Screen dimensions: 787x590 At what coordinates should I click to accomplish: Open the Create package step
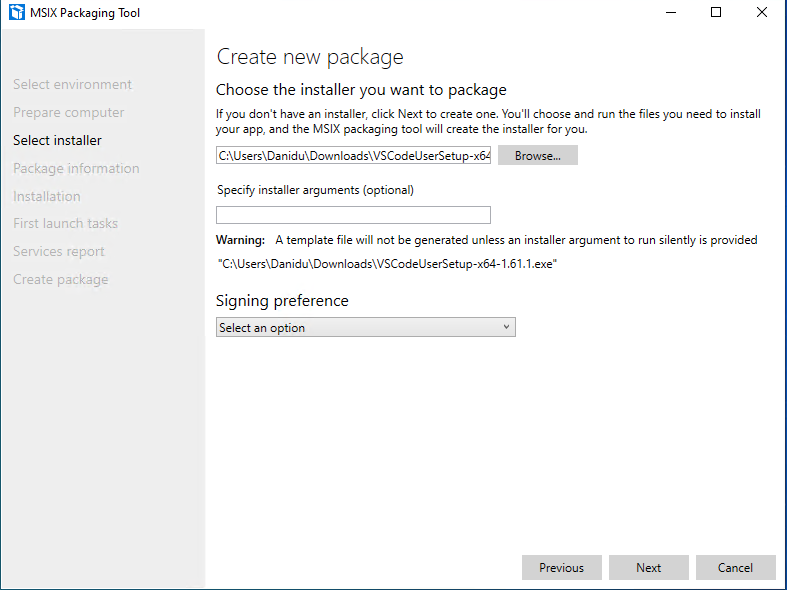tap(61, 279)
